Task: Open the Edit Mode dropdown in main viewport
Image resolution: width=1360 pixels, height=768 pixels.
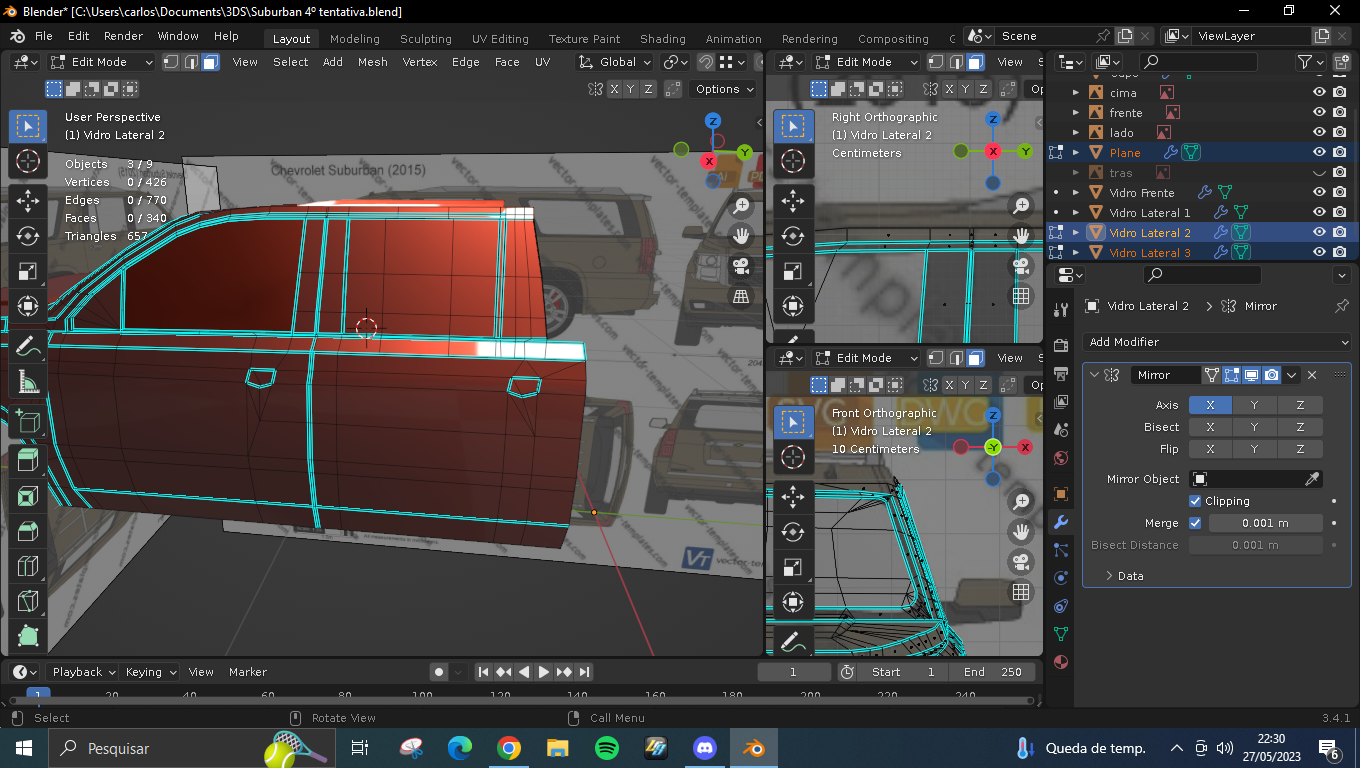Action: pyautogui.click(x=102, y=62)
